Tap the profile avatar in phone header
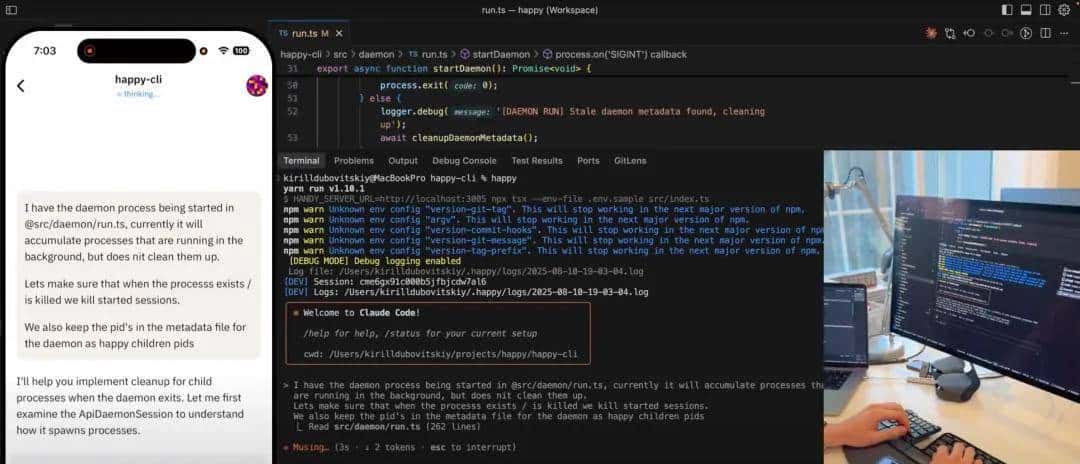This screenshot has height=464, width=1080. click(257, 85)
